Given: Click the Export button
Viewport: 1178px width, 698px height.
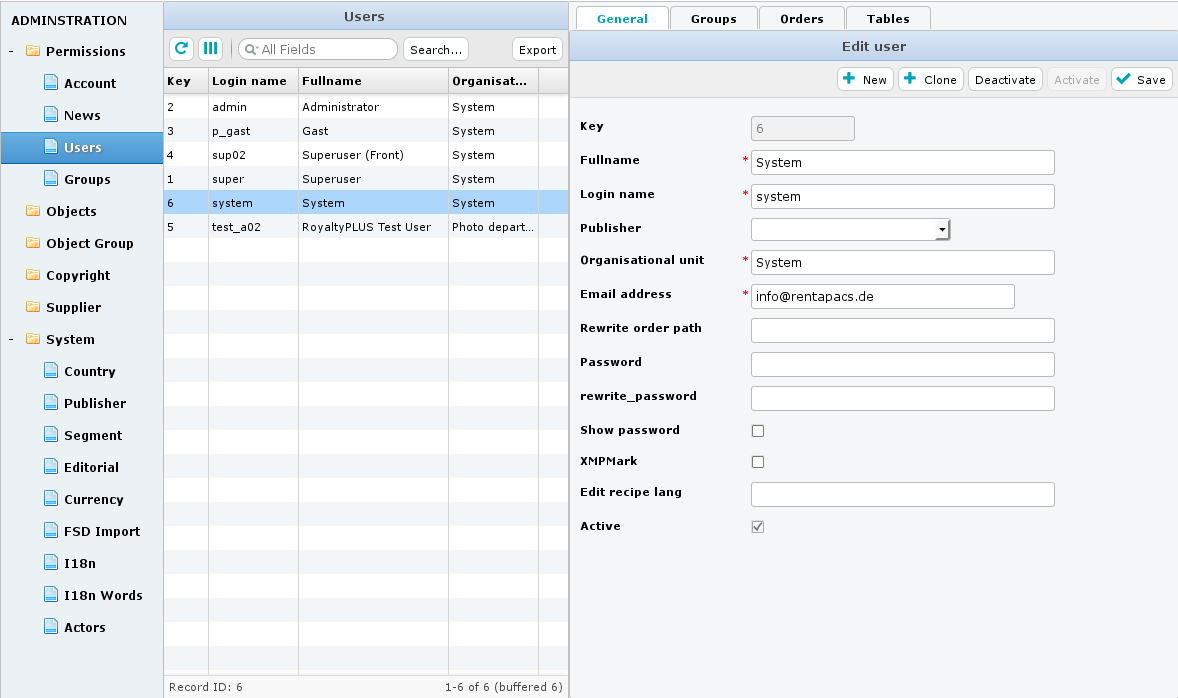Looking at the screenshot, I should coord(537,49).
